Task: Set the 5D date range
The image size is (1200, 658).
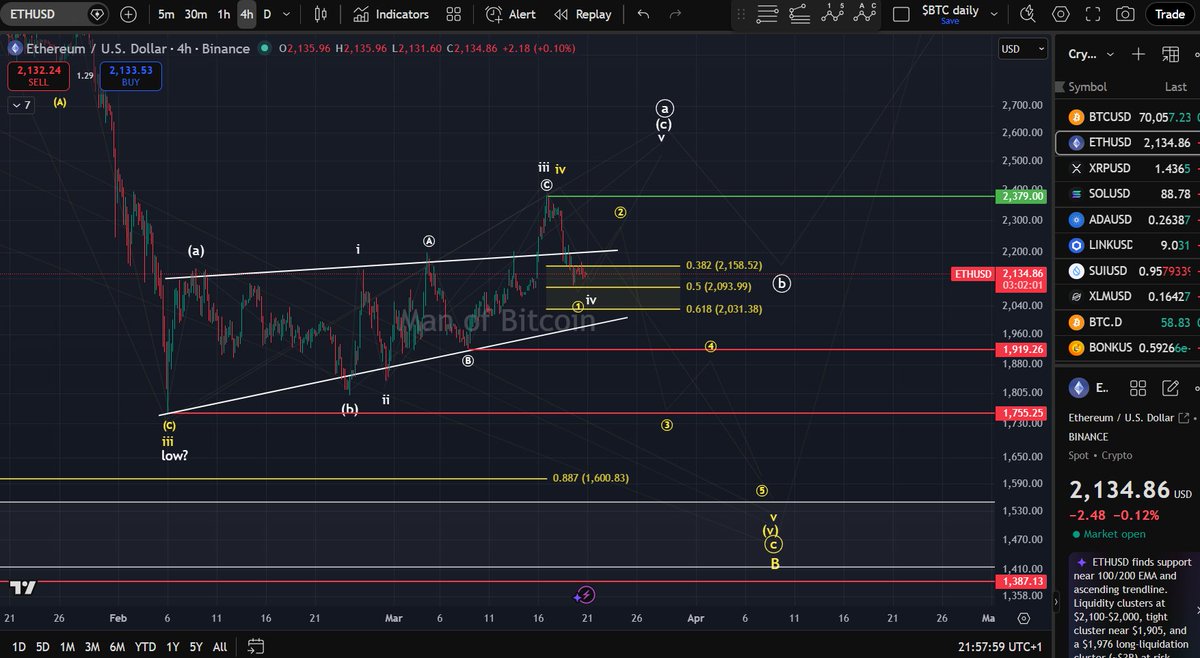Action: coord(43,646)
